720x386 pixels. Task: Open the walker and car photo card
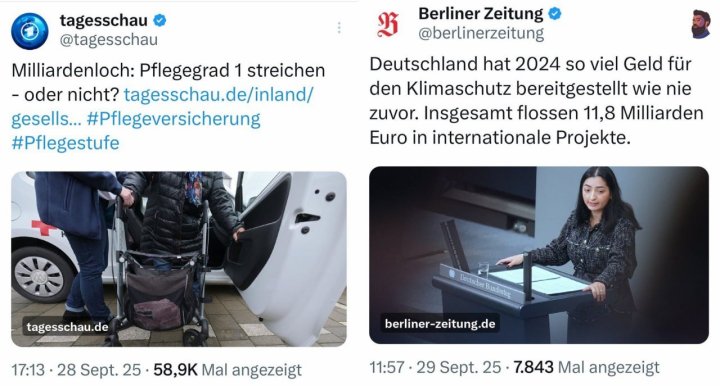point(179,259)
